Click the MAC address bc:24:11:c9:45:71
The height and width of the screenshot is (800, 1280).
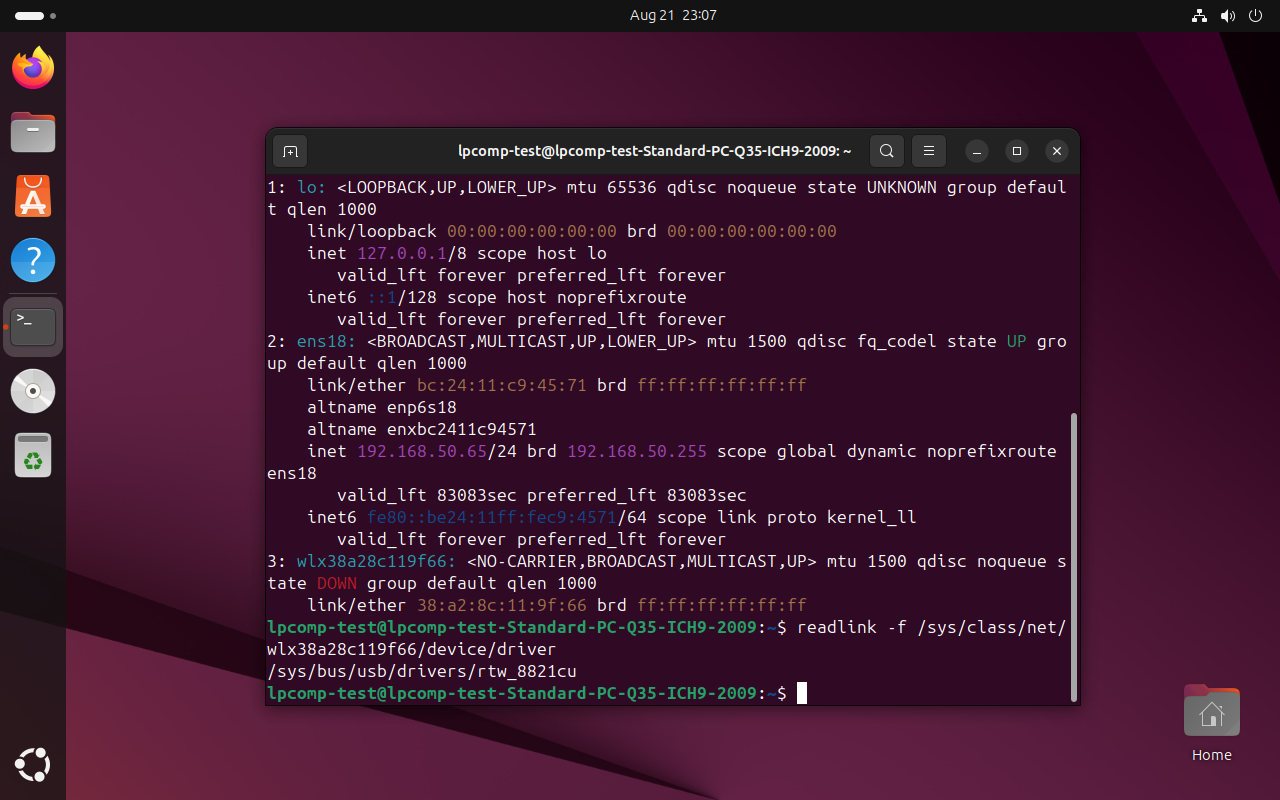502,385
